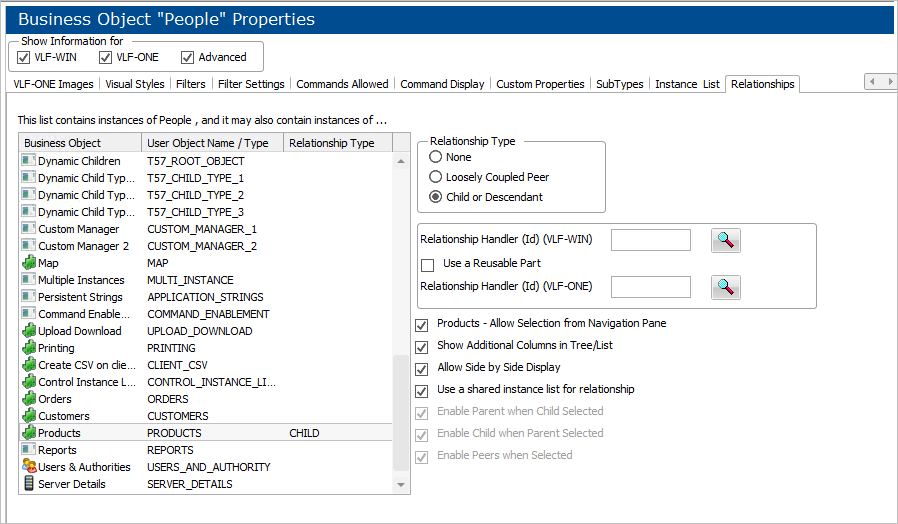Click the Server Details object icon
Viewport: 898px width, 524px height.
28,484
